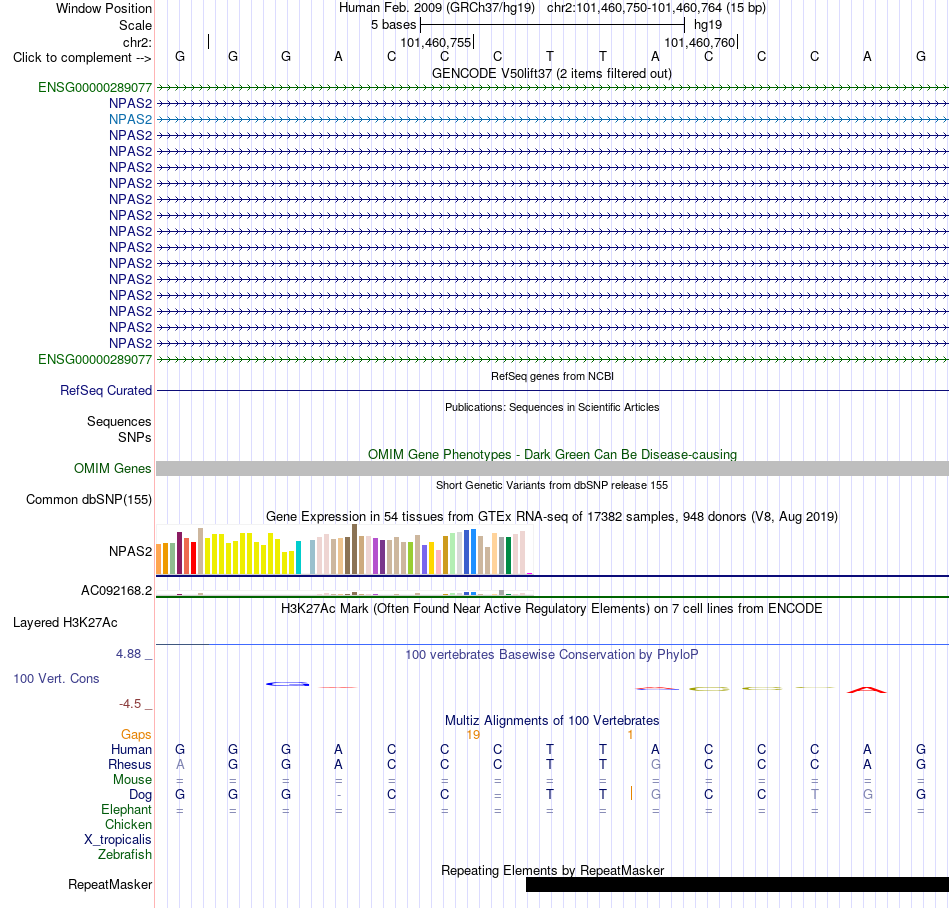This screenshot has height=908, width=950.
Task: Click the chr2: base position label
Action: click(x=137, y=42)
